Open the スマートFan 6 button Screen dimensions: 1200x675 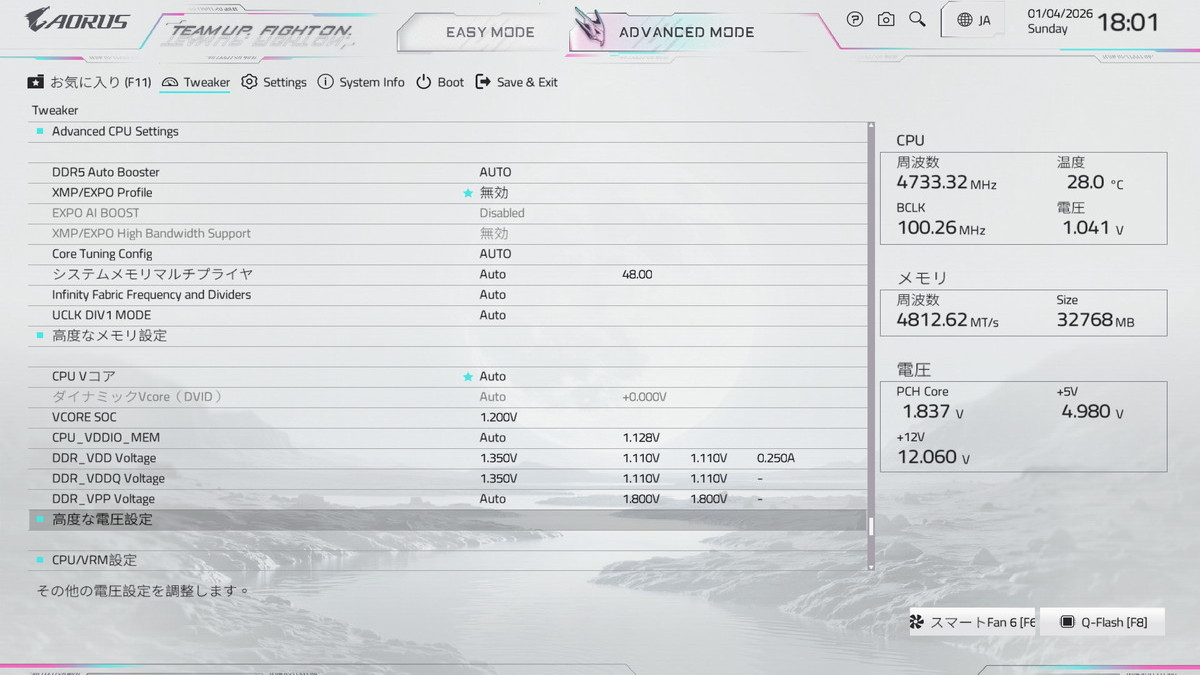point(972,622)
